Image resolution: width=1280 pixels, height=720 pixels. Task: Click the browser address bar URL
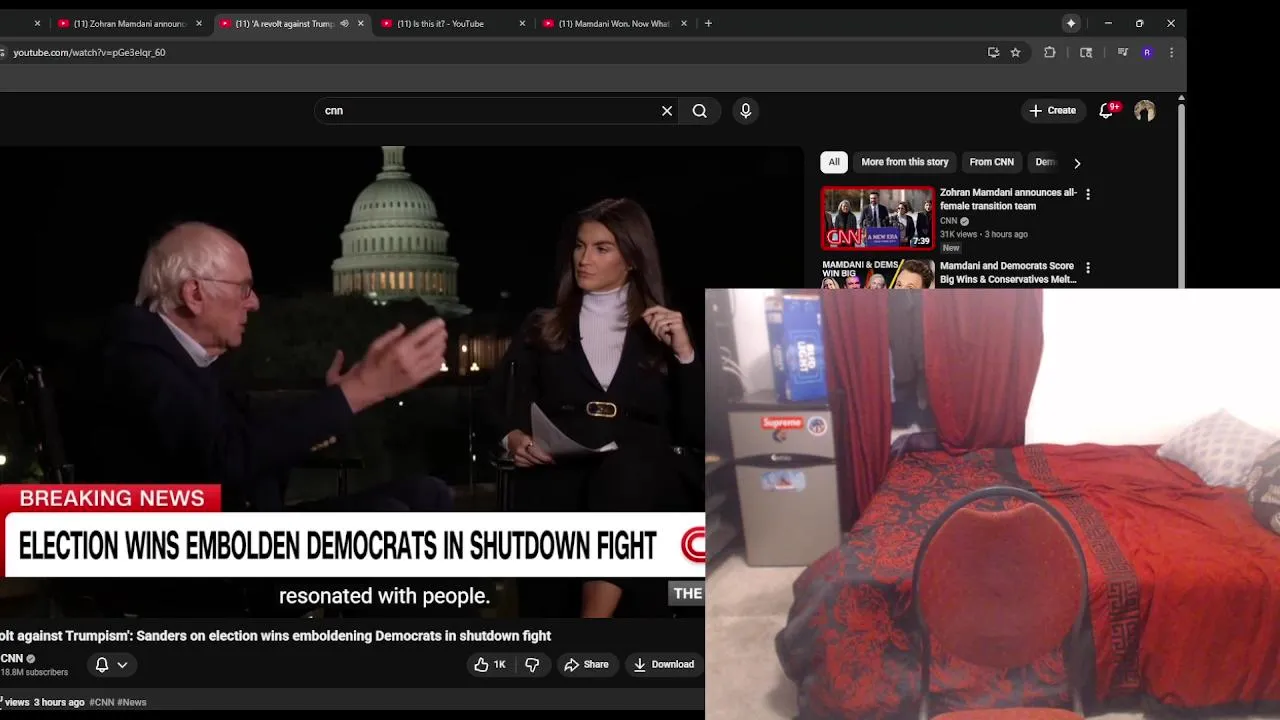89,52
